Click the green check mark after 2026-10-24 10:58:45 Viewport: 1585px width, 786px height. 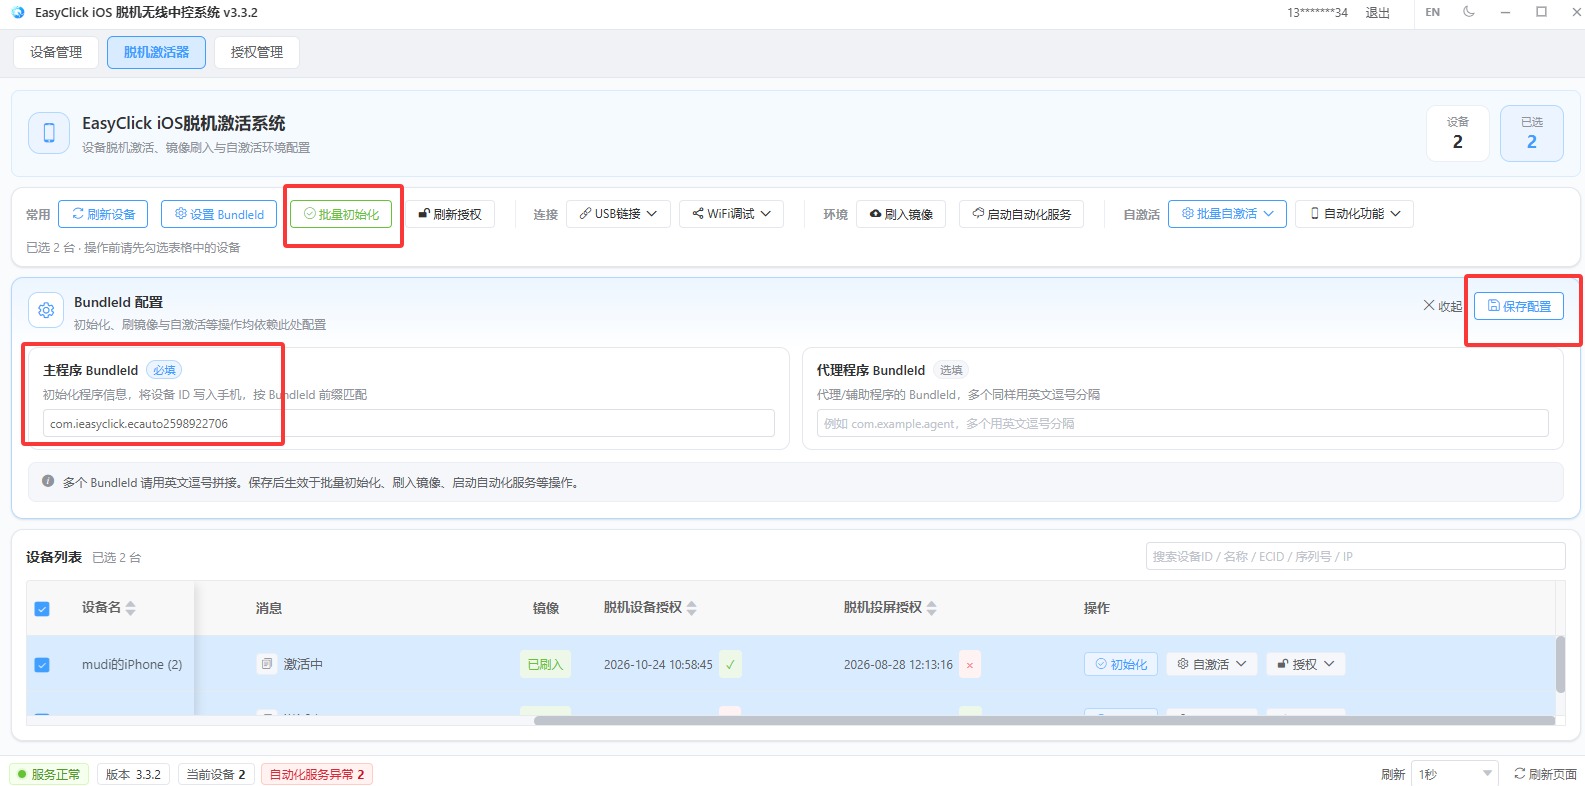pos(731,664)
